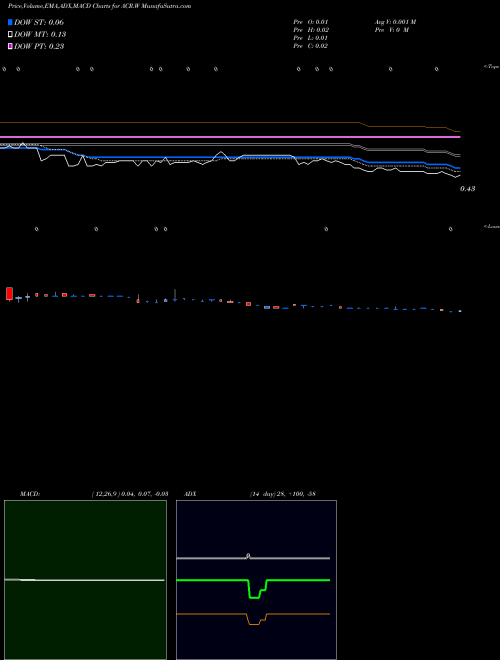Click the '<Tops' marker label
The height and width of the screenshot is (660, 500).
click(x=492, y=67)
